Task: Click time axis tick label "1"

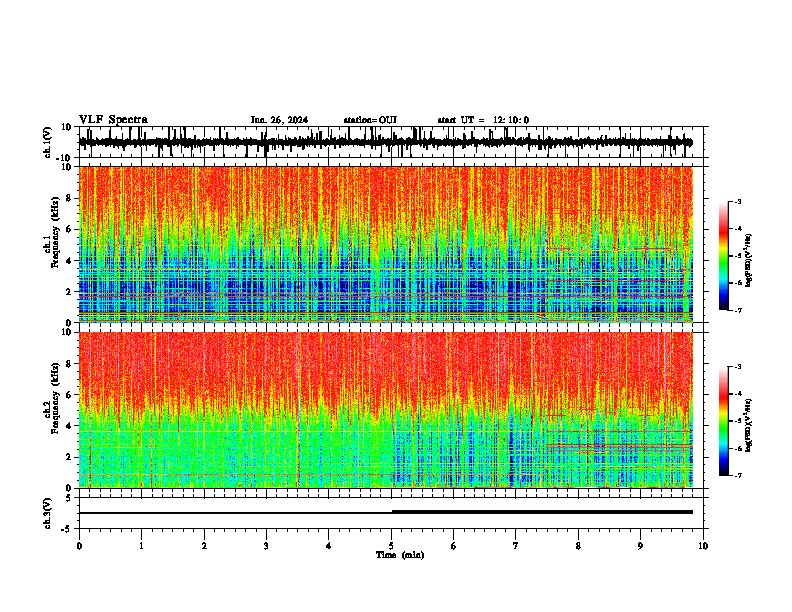Action: click(141, 546)
